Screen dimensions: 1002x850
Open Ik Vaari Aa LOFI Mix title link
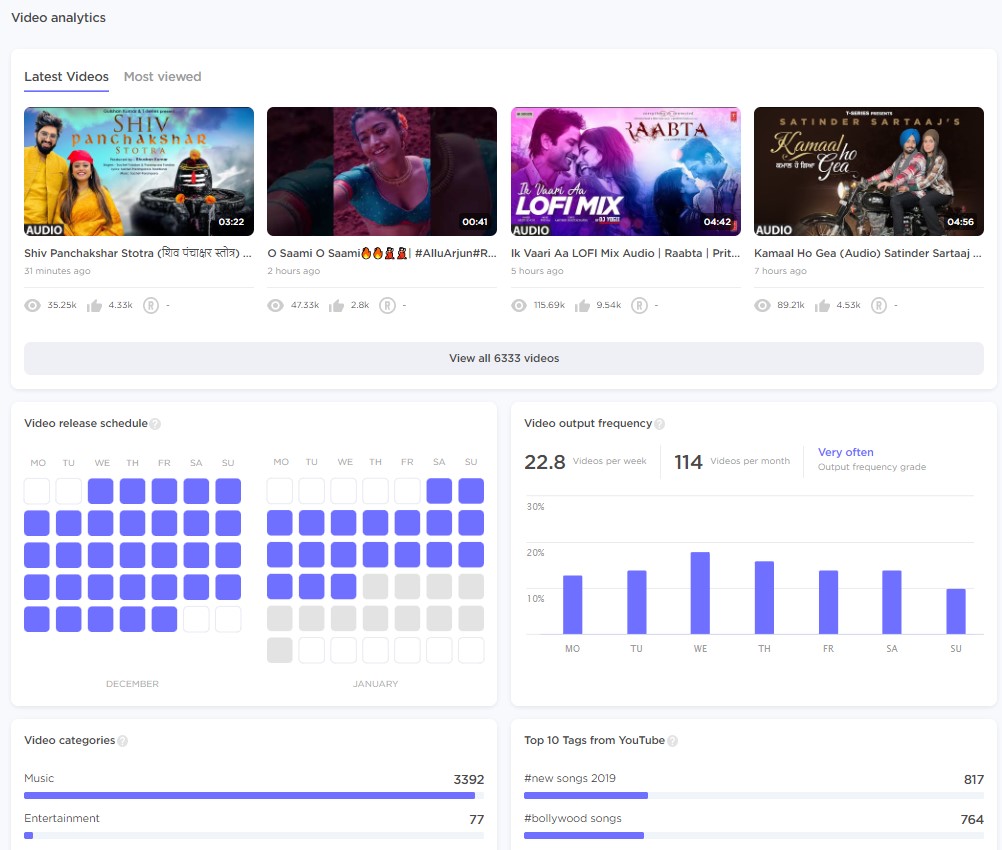pyautogui.click(x=625, y=254)
